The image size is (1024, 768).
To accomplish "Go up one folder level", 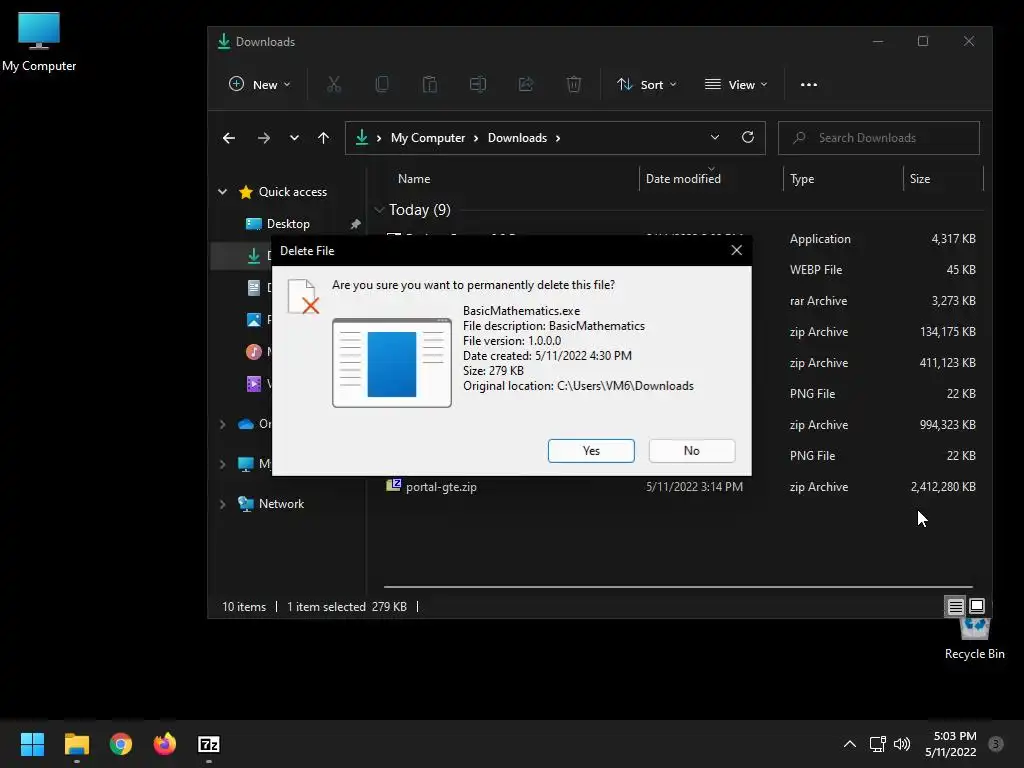I will [x=323, y=138].
